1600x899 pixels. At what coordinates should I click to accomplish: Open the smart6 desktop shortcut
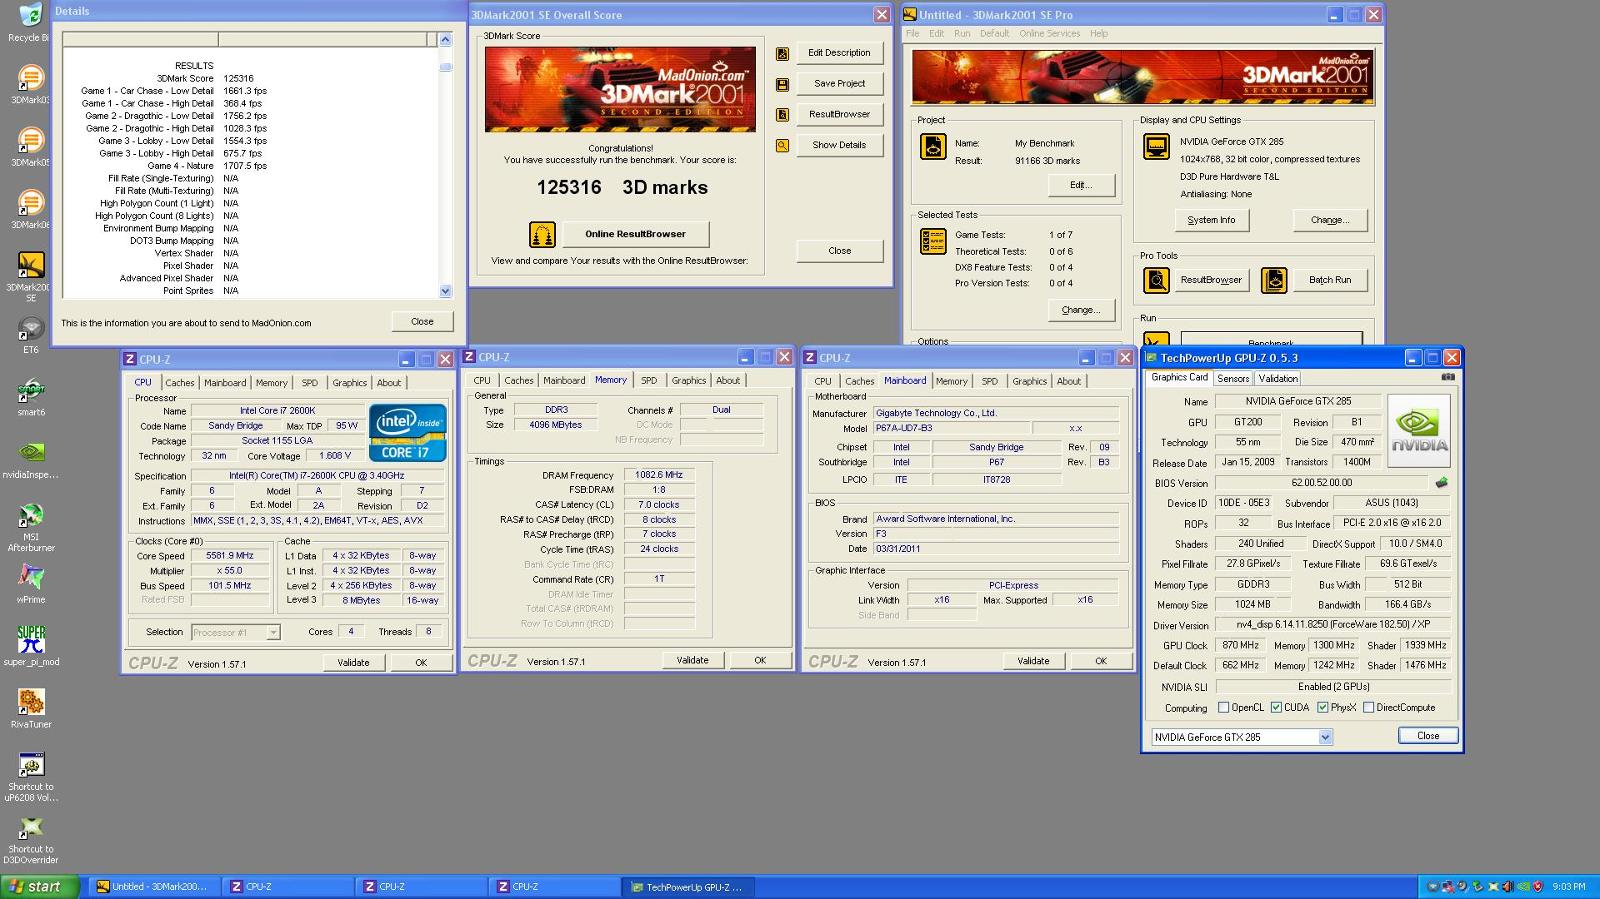[x=31, y=390]
